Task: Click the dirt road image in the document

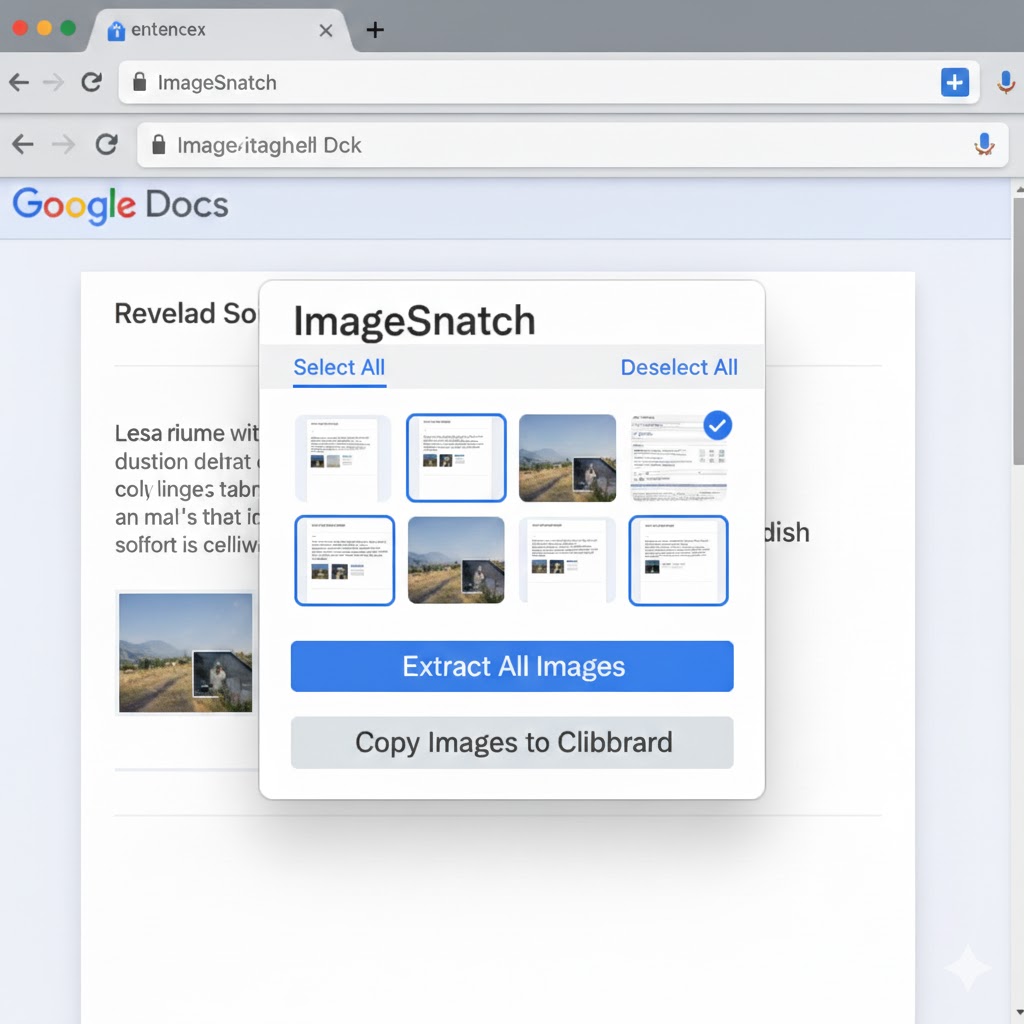Action: (x=183, y=652)
